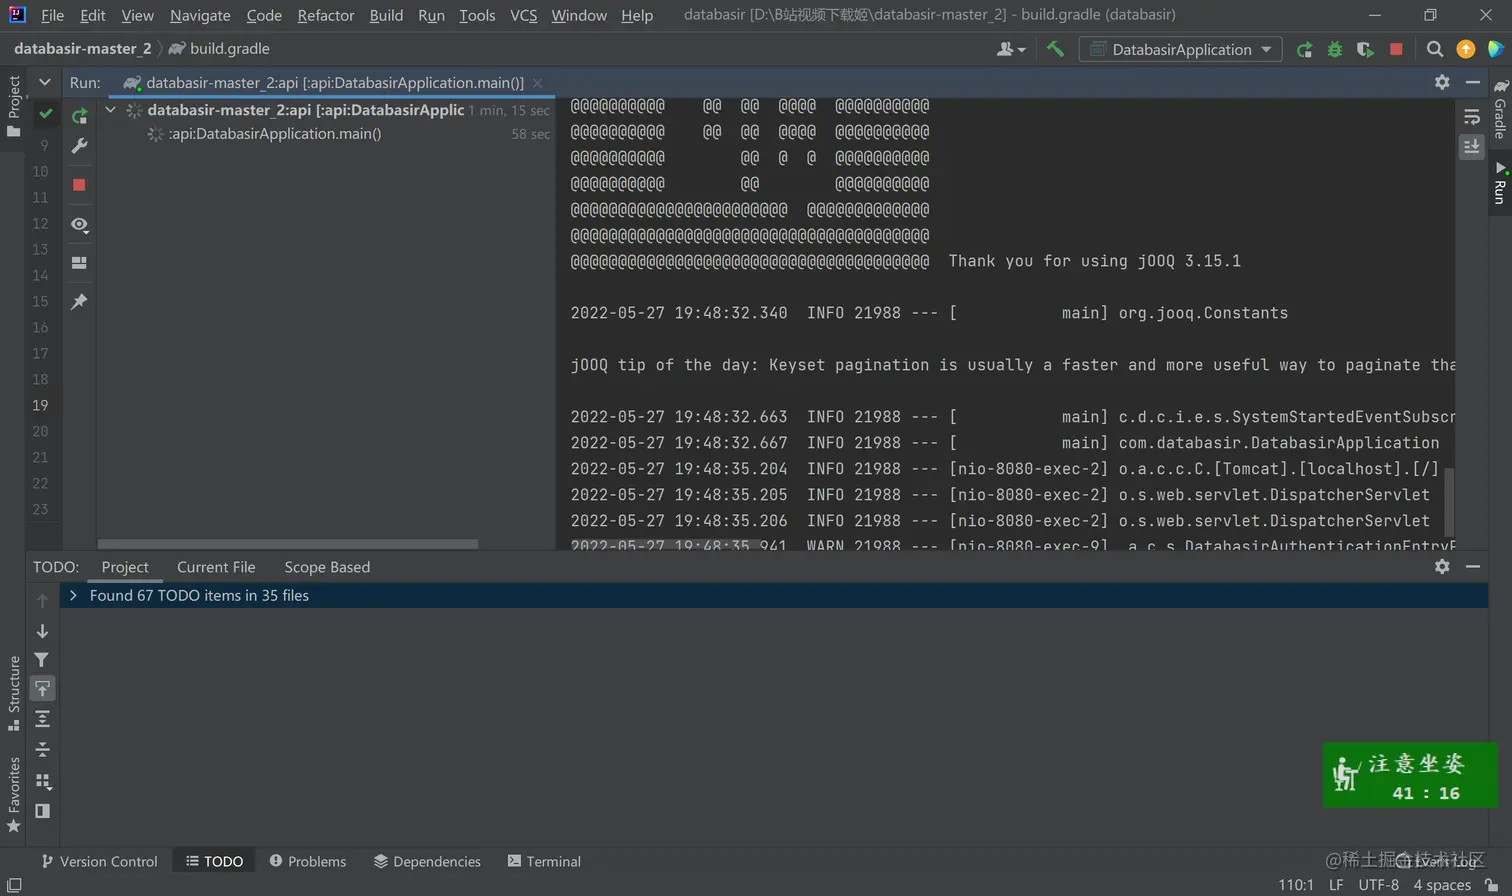Hide the TODO panel with the minus icon
1512x896 pixels.
pyautogui.click(x=1473, y=566)
